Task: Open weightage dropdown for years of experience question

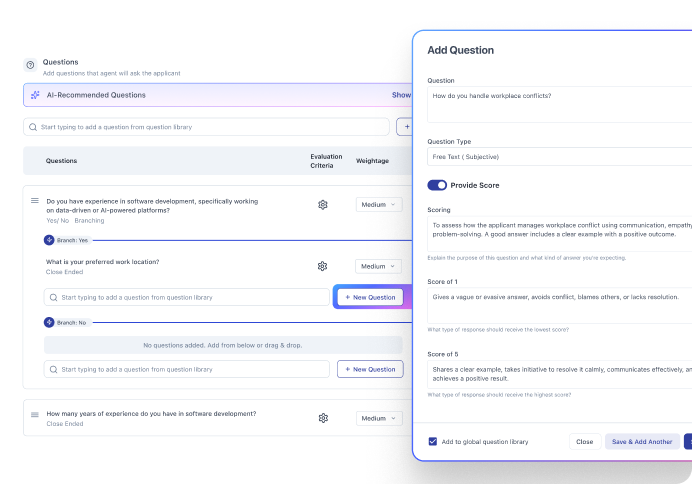Action: 379,418
